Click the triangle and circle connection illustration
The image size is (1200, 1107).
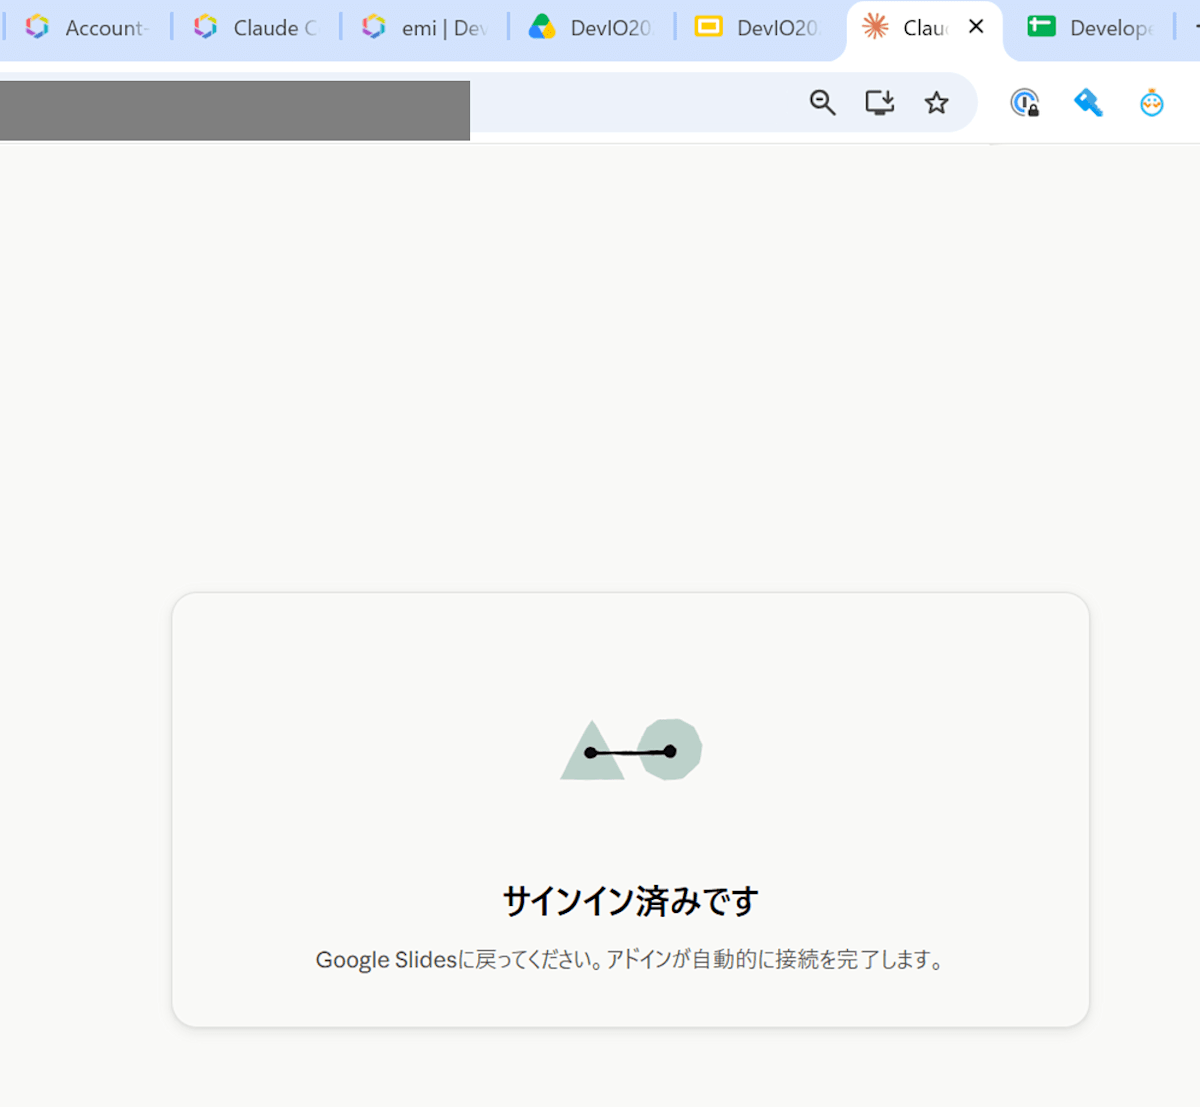(x=631, y=750)
